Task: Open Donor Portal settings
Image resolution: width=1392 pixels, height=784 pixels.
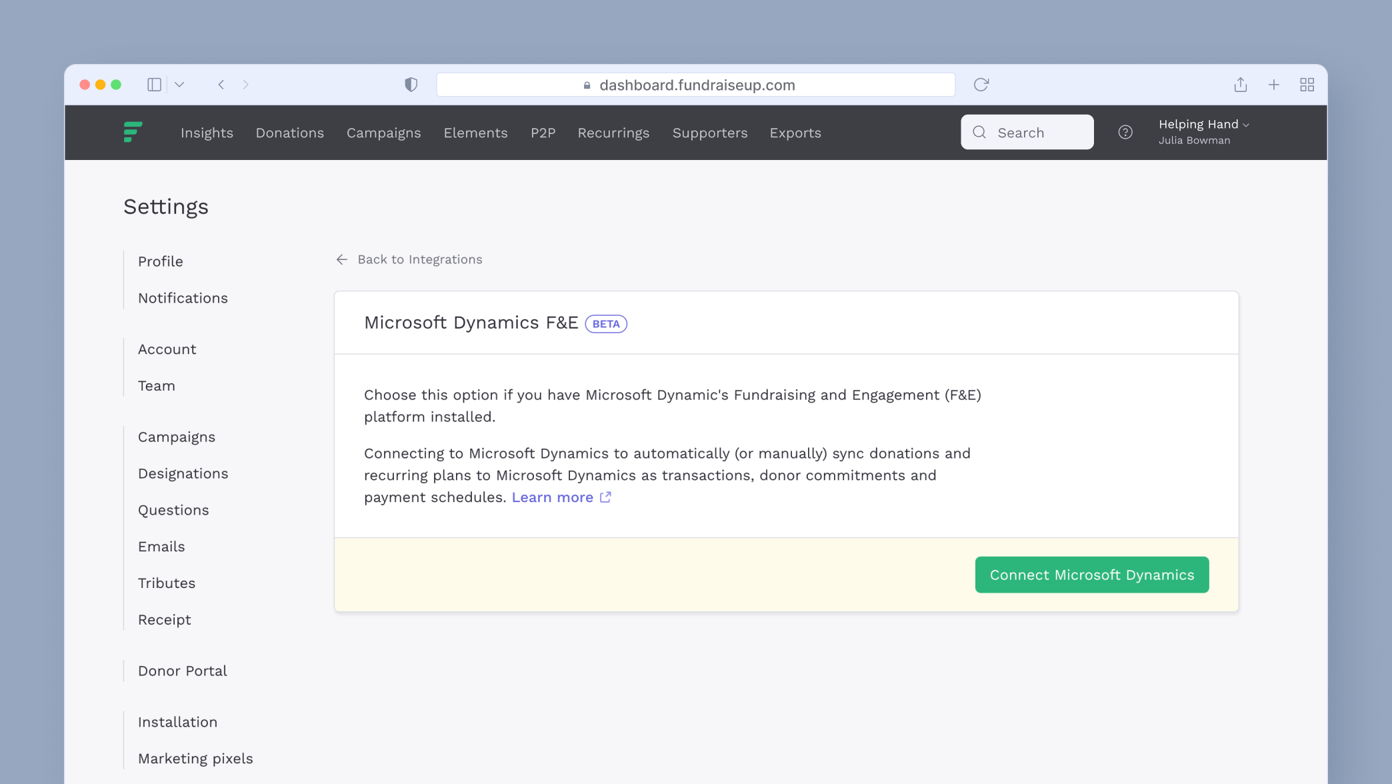Action: click(183, 671)
